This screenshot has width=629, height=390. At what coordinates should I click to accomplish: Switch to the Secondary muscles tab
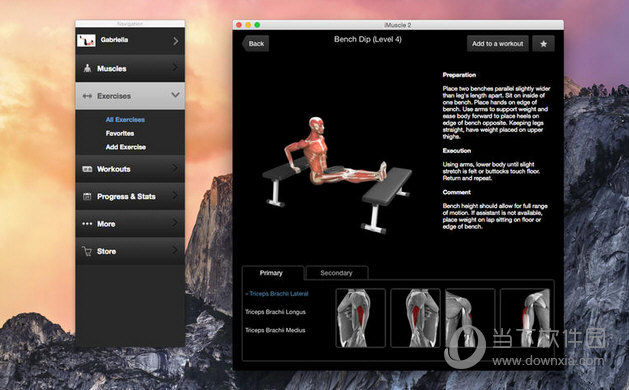(x=337, y=273)
